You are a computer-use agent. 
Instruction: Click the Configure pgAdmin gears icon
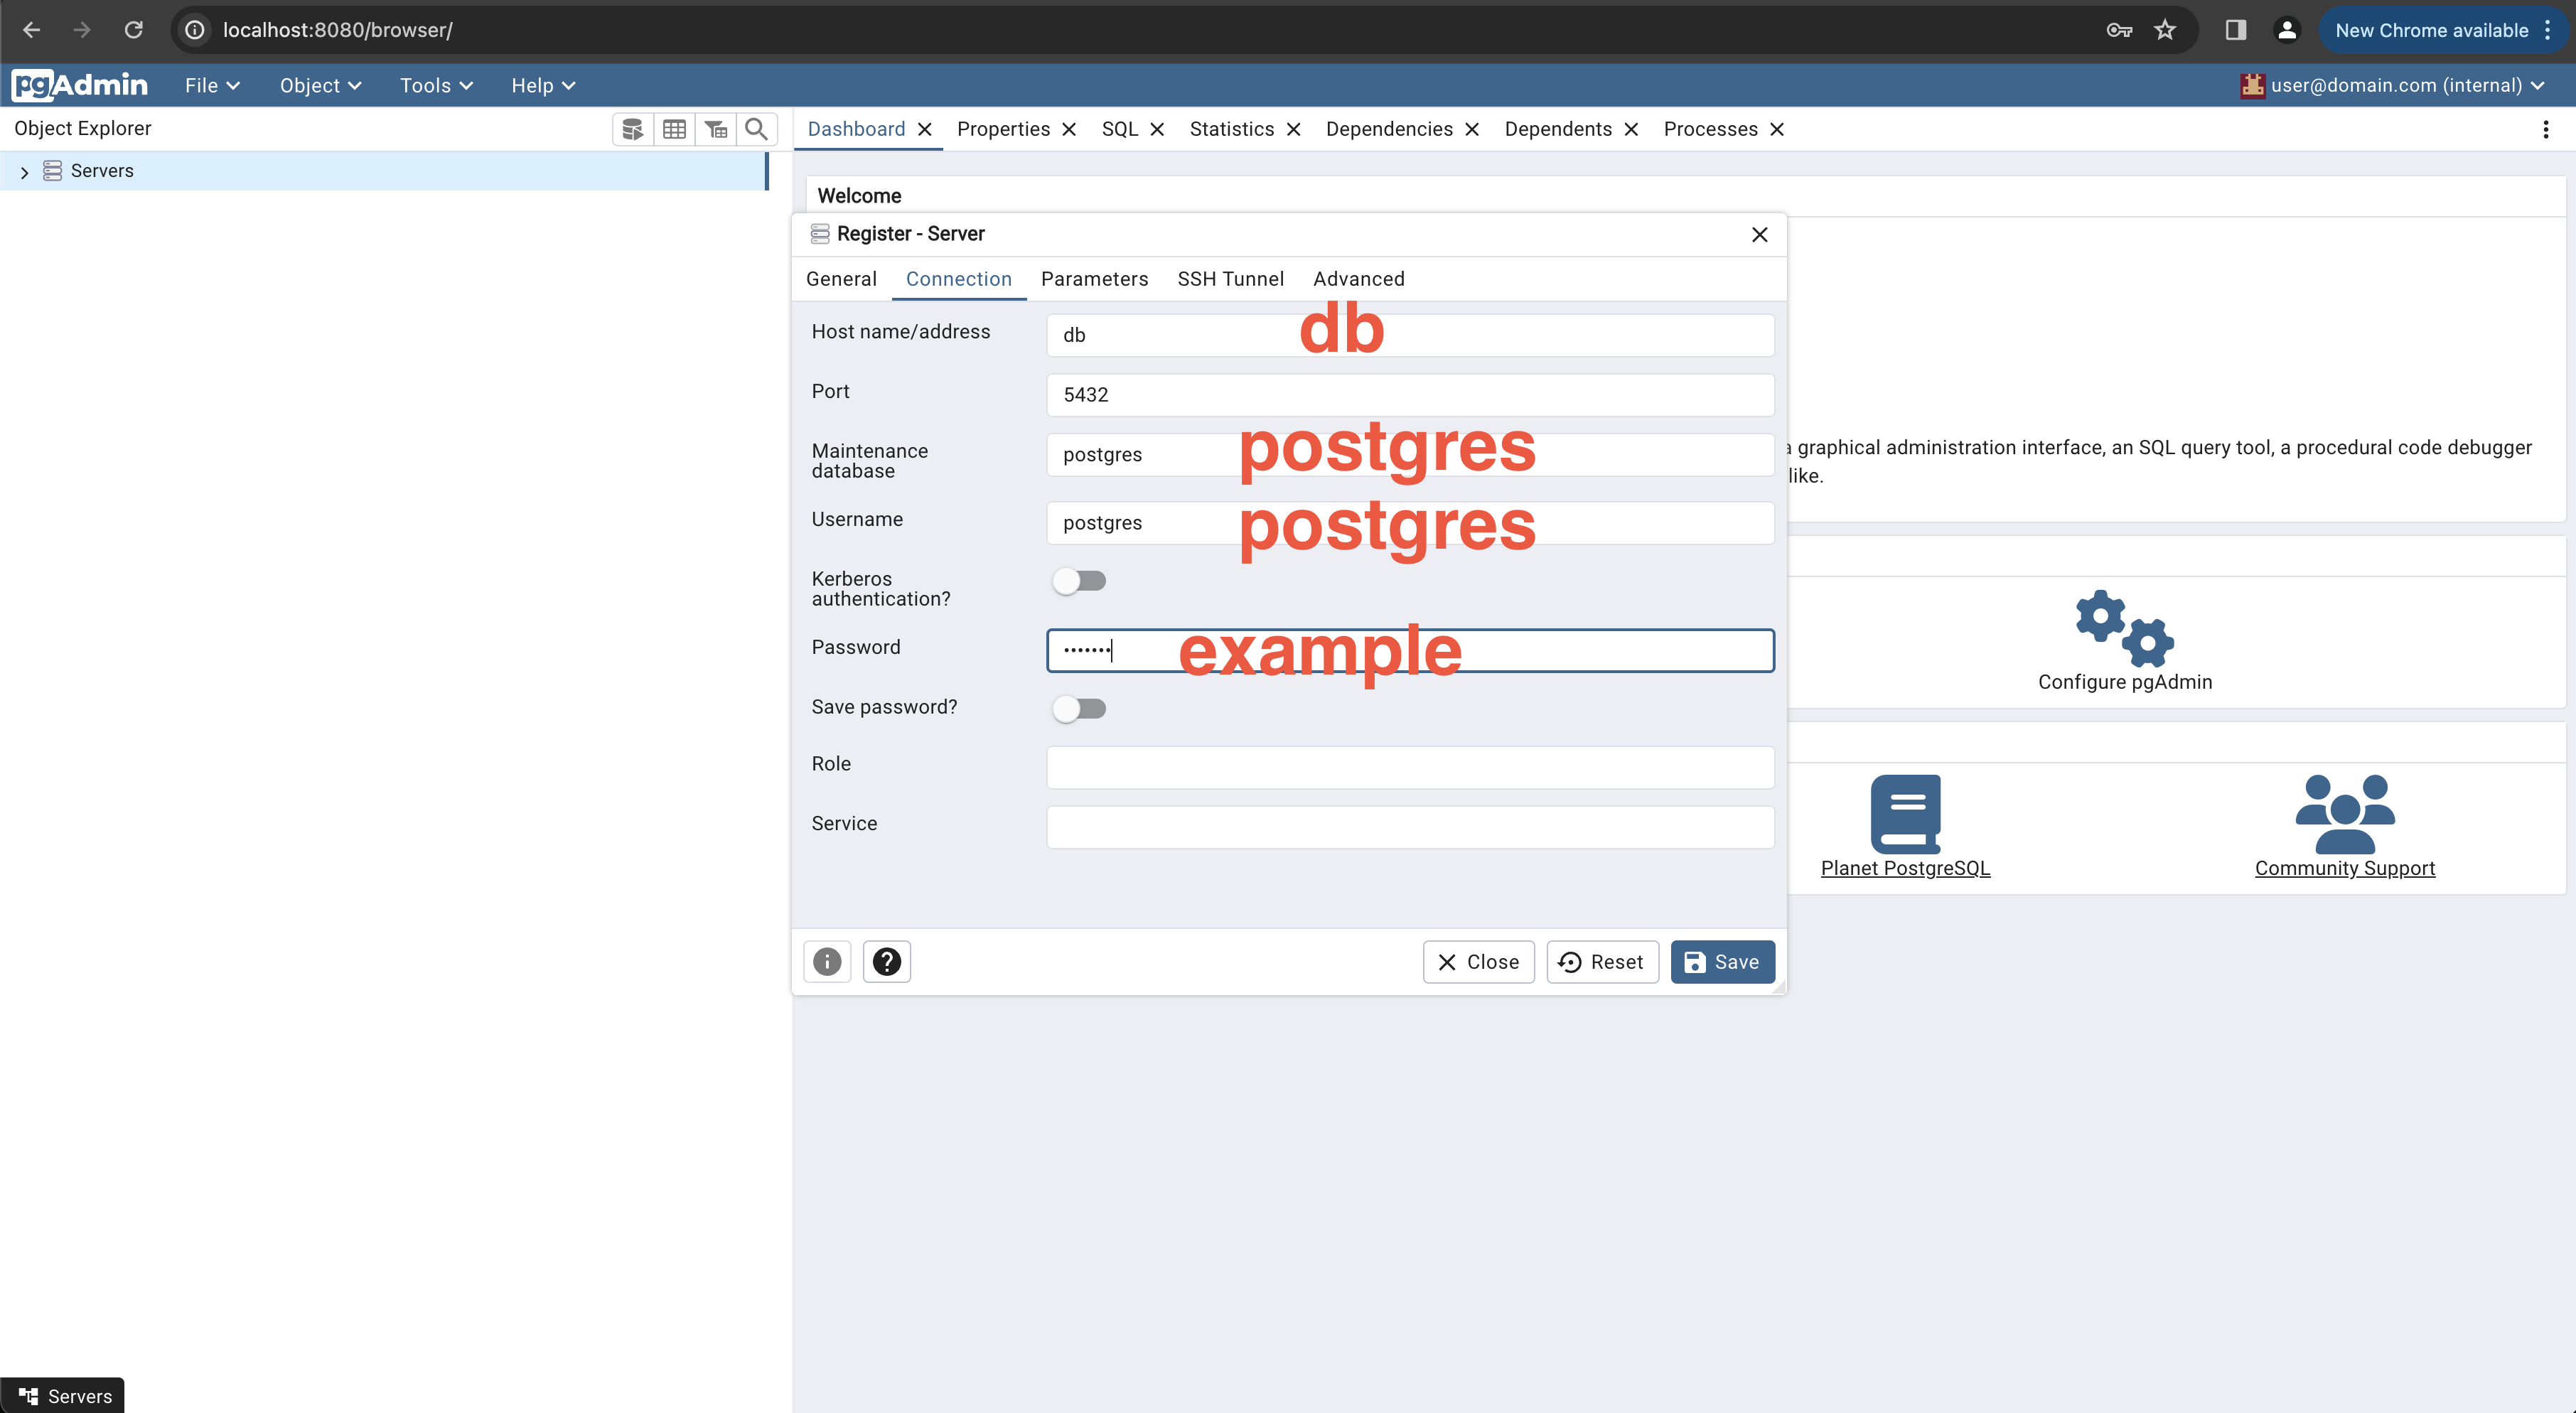coord(2124,628)
